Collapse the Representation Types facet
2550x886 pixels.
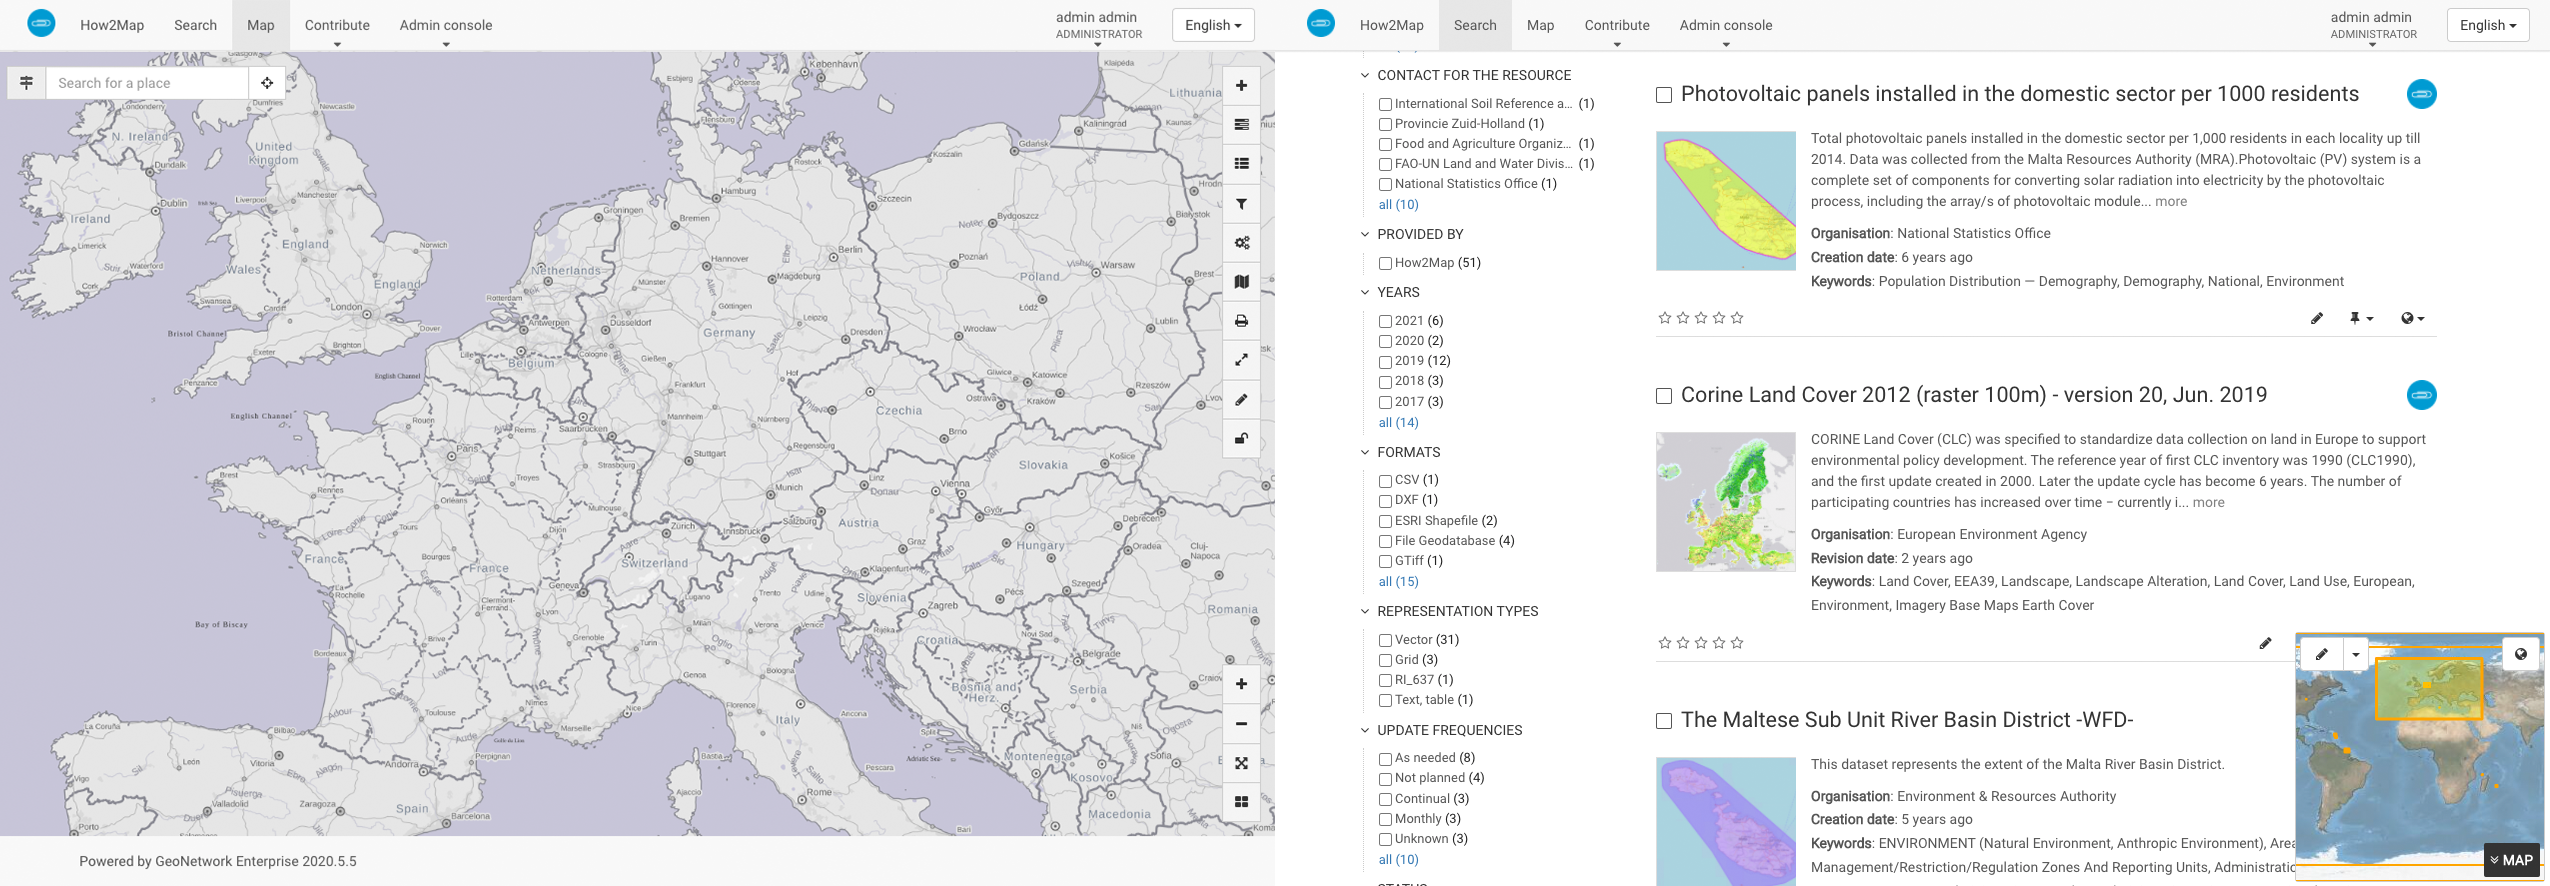coord(1365,611)
